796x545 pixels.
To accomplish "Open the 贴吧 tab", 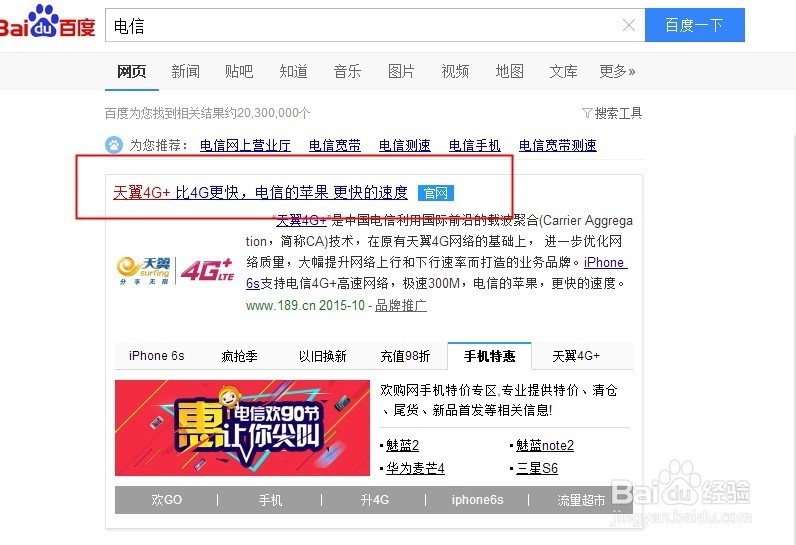I will pyautogui.click(x=239, y=72).
